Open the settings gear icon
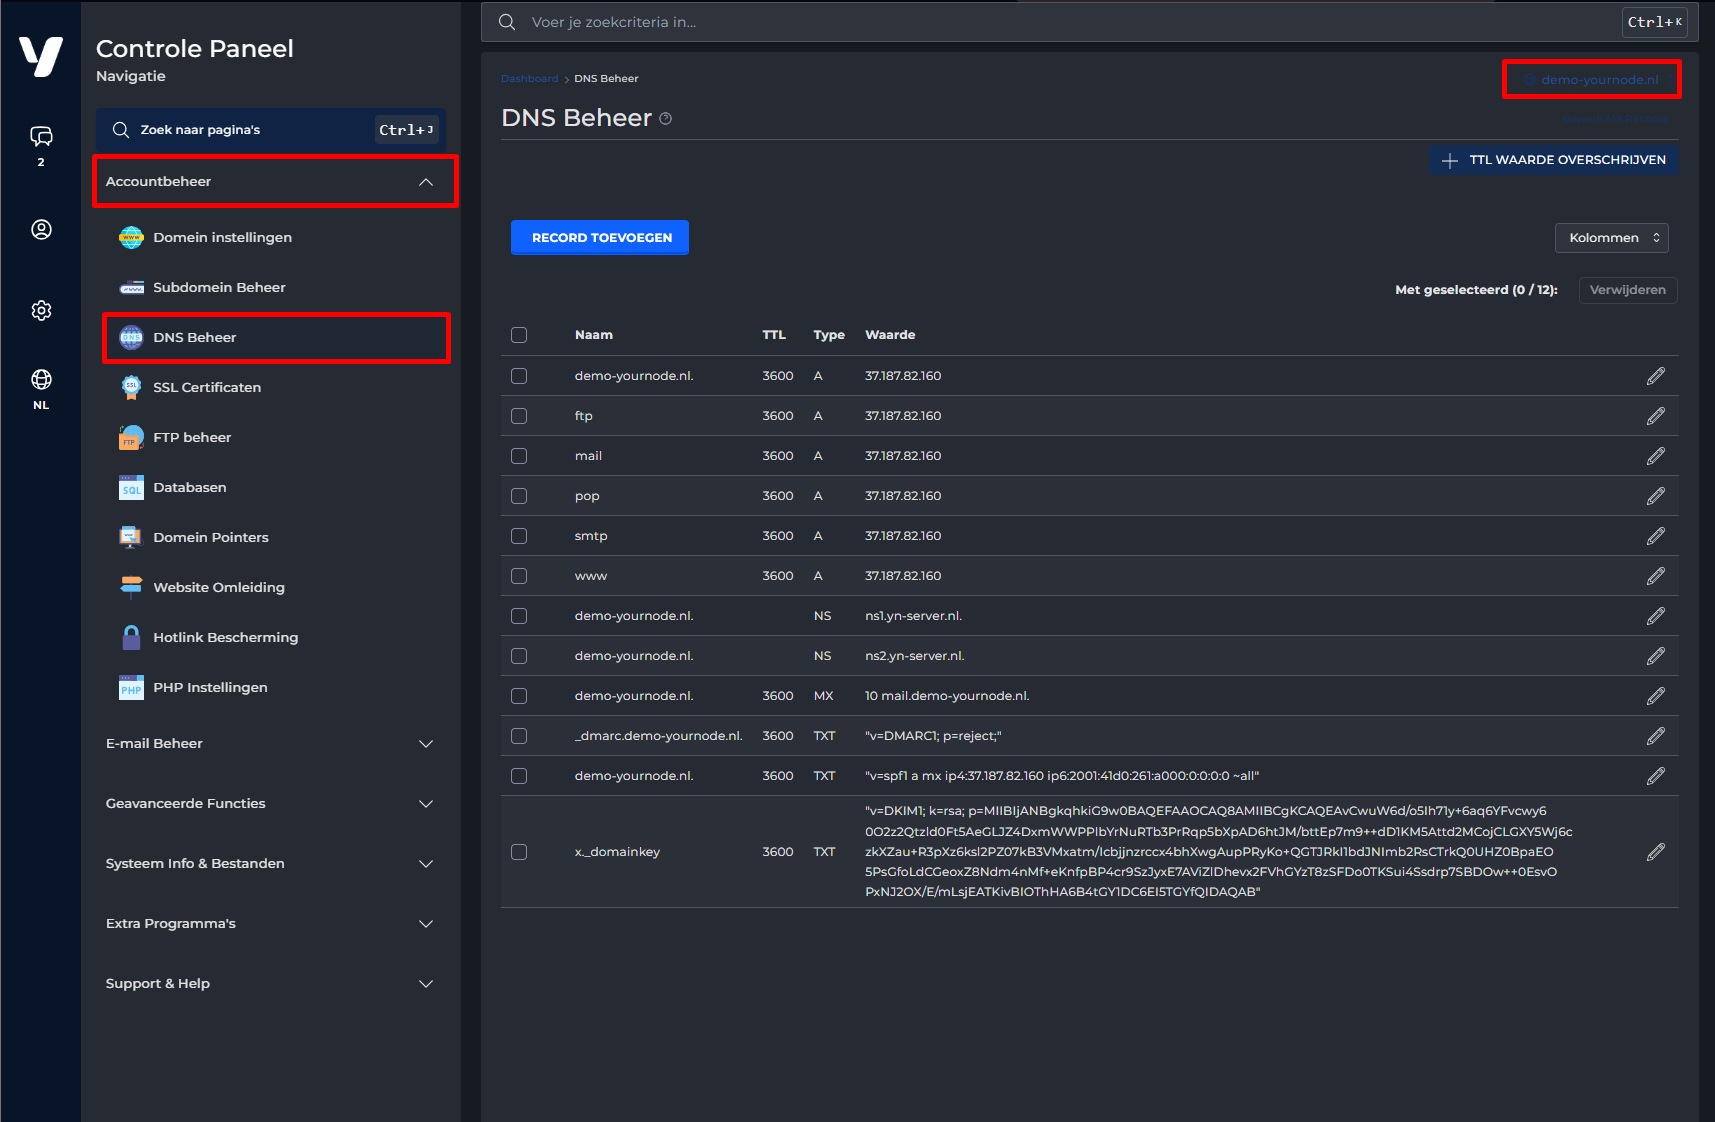The image size is (1715, 1122). [41, 310]
